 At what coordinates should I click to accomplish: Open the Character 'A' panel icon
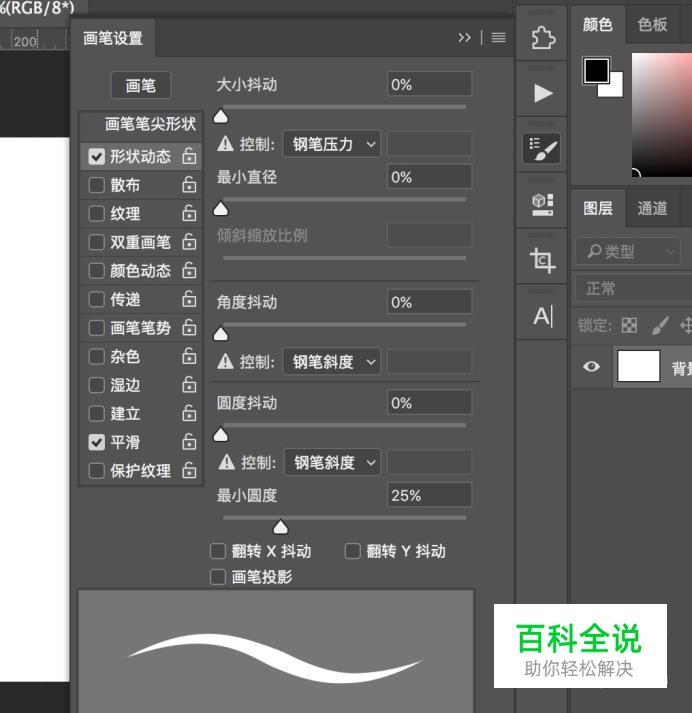543,316
